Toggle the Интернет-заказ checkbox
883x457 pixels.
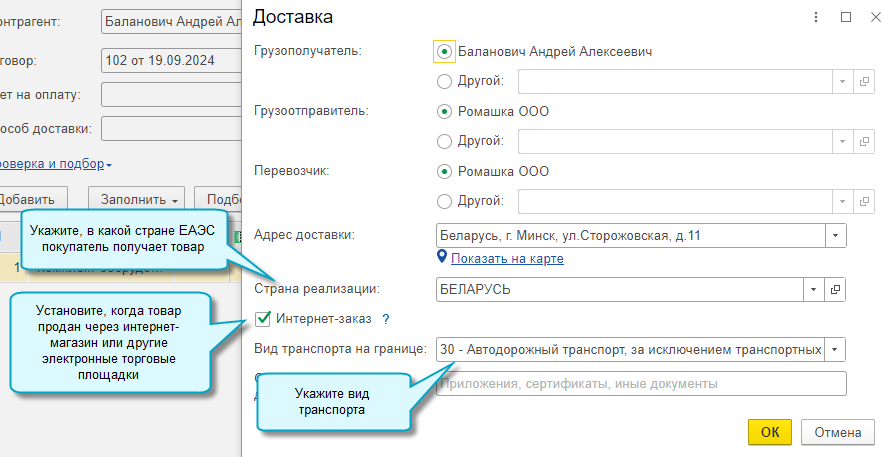pos(264,319)
